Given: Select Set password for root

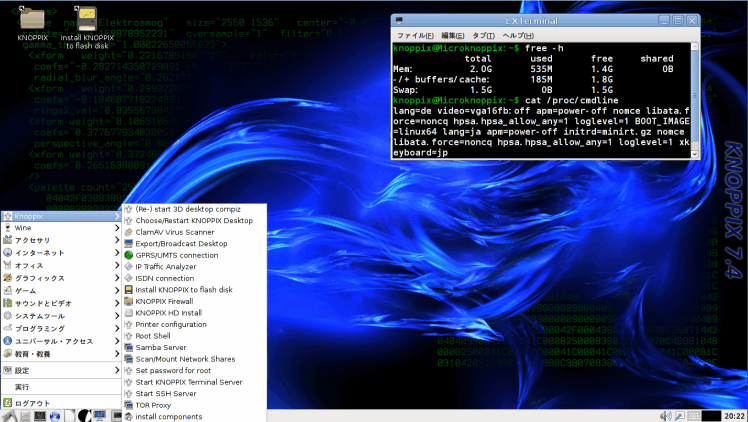Looking at the screenshot, I should point(195,371).
